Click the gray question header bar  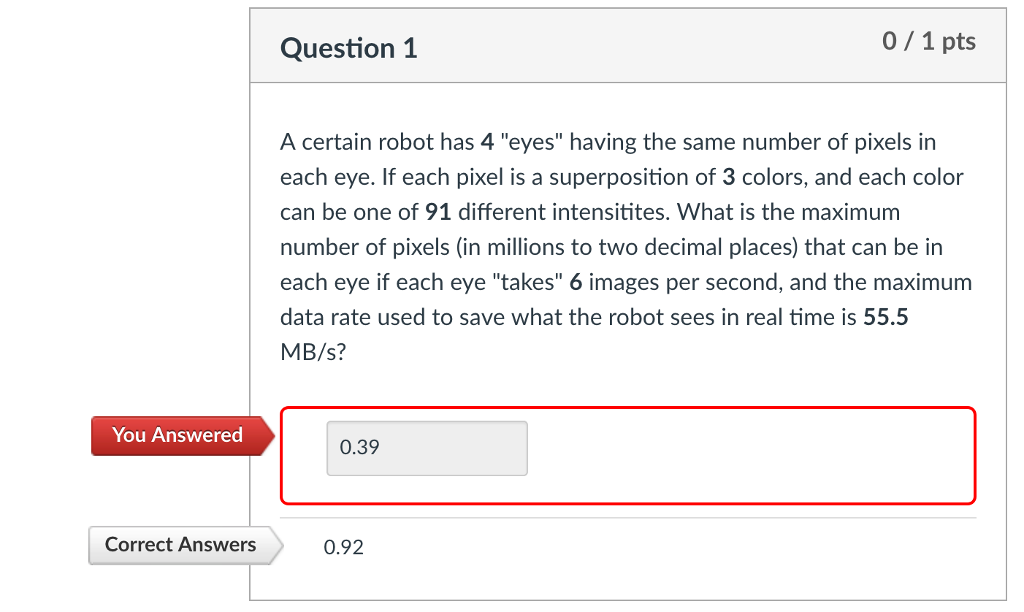650,46
